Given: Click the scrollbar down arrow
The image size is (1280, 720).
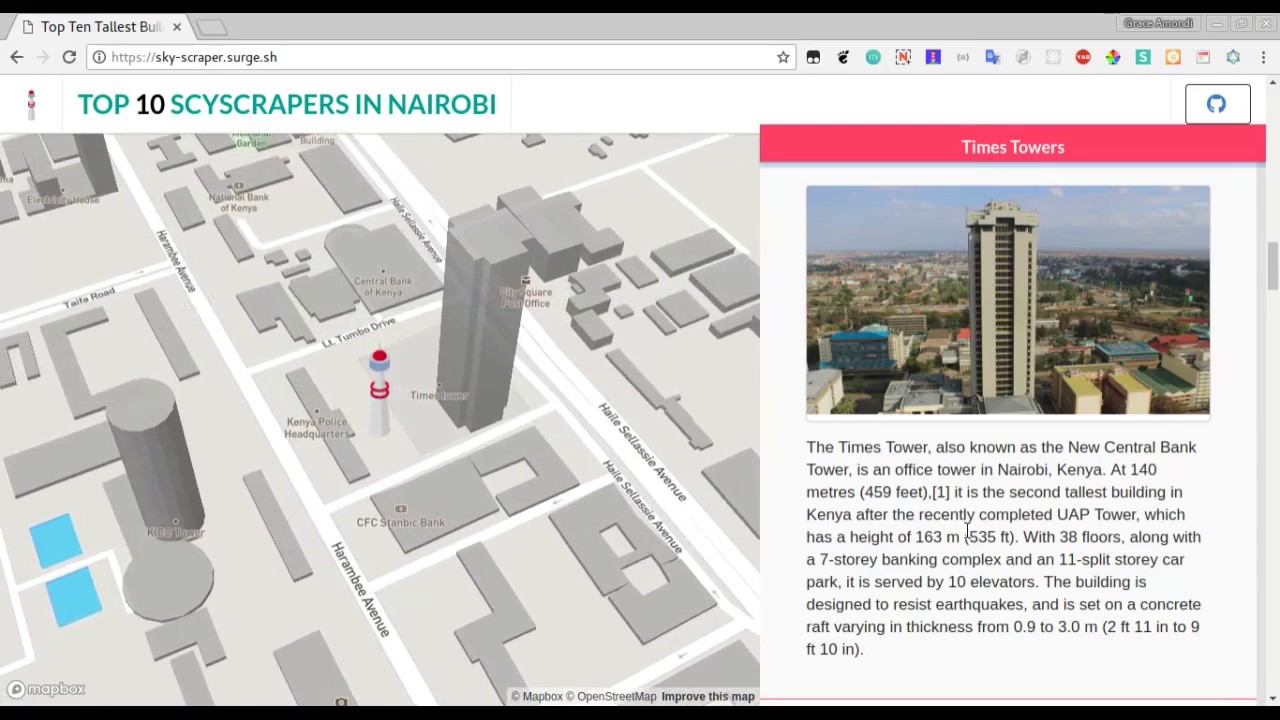Looking at the screenshot, I should (x=1272, y=697).
